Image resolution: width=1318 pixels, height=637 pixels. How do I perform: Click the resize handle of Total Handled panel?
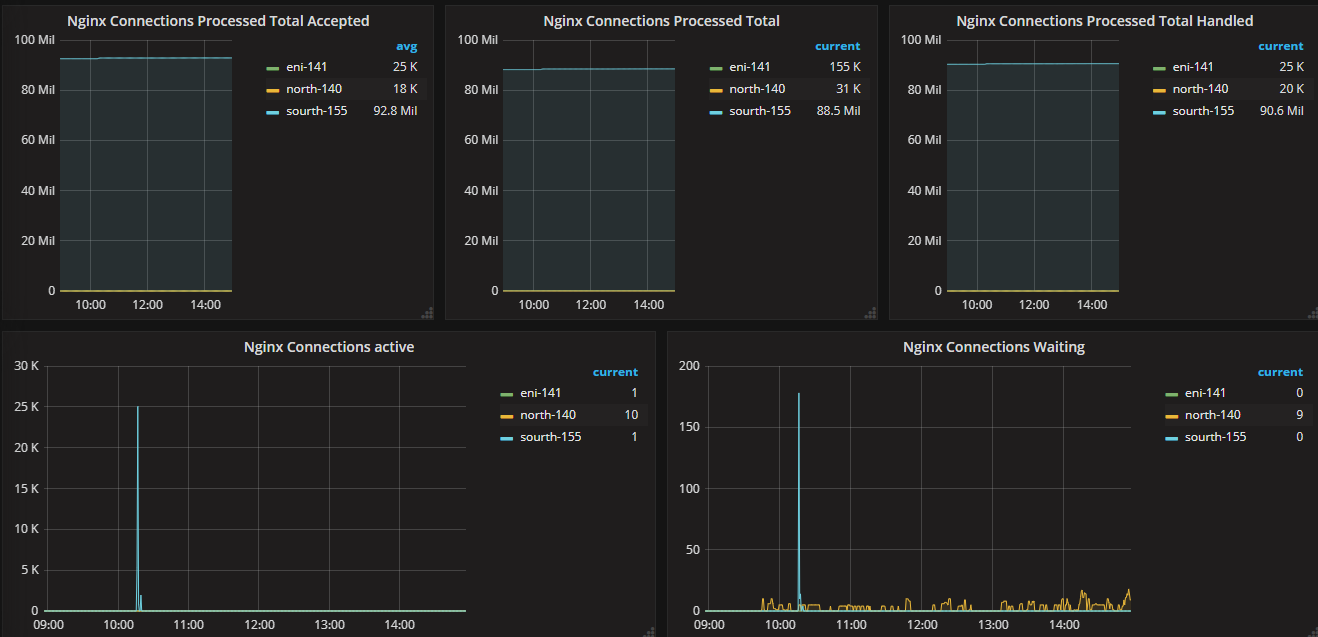coord(1313,313)
